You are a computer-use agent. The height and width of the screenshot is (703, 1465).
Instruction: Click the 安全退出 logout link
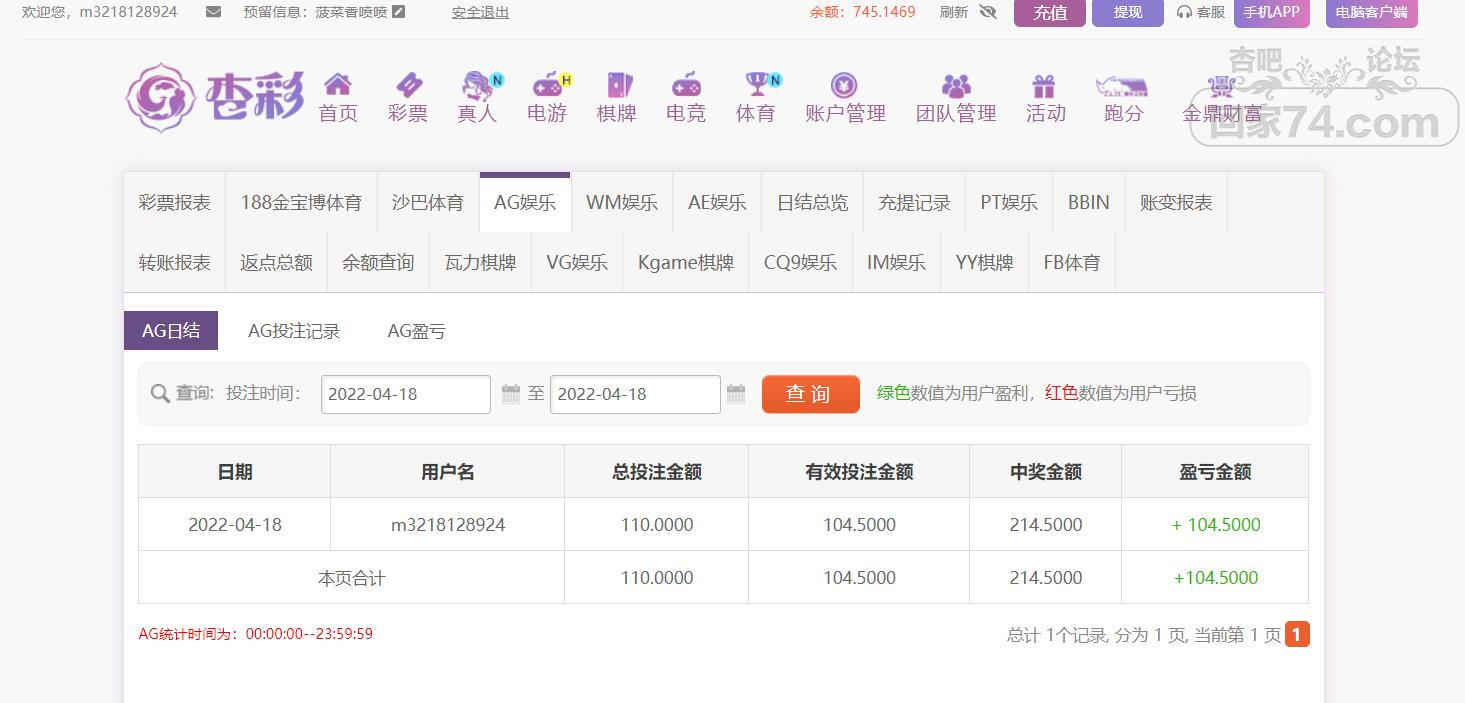pyautogui.click(x=480, y=12)
